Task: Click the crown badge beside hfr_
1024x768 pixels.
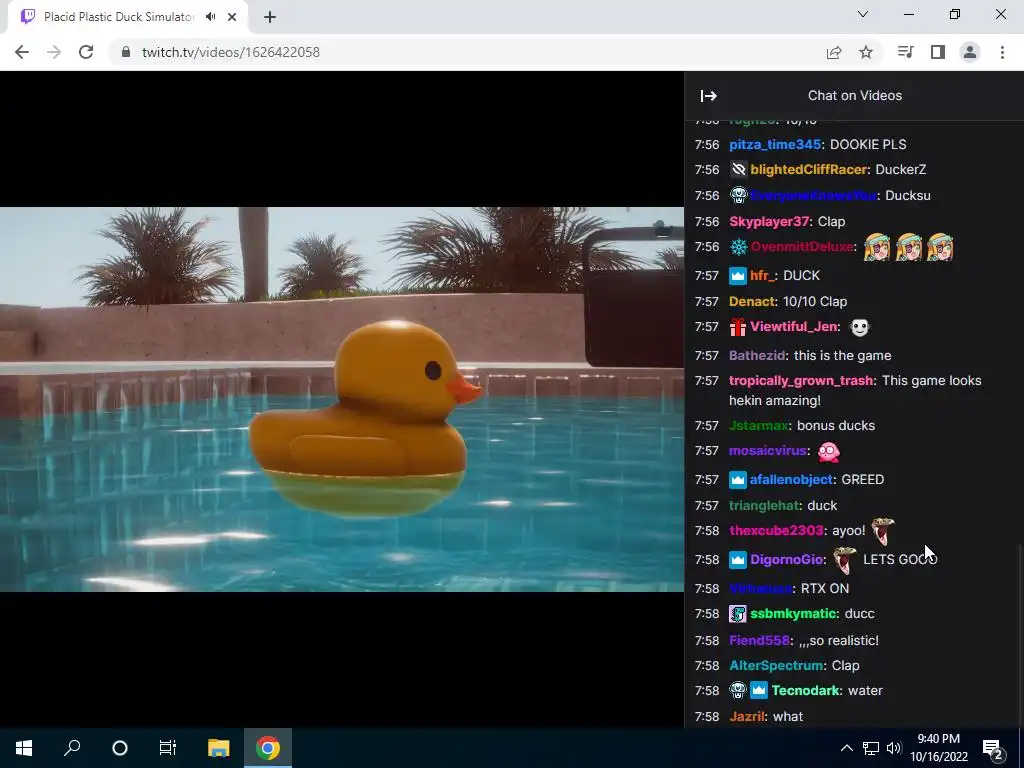Action: 738,276
